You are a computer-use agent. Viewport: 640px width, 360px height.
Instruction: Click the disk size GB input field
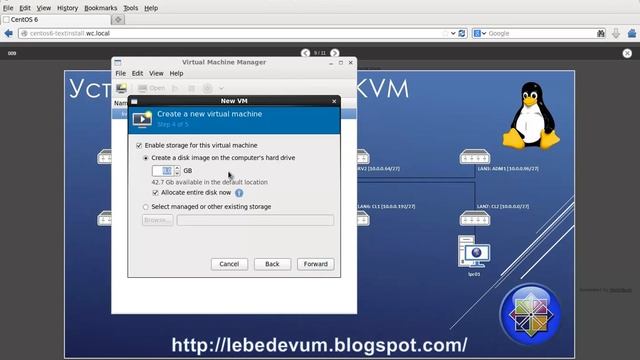[163, 171]
